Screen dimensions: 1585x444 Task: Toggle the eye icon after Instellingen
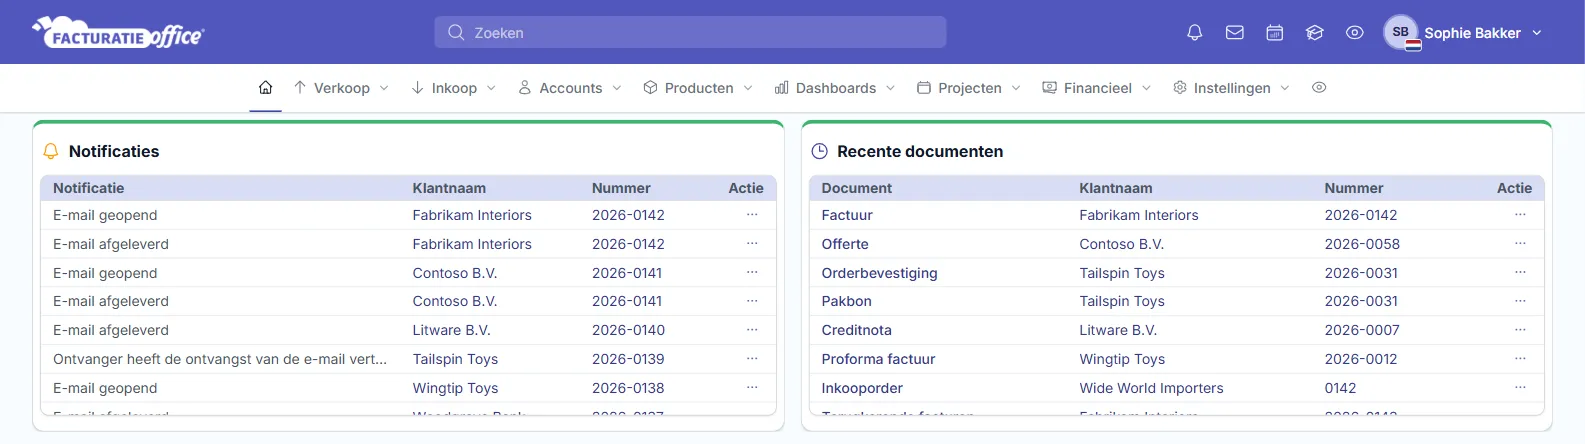pyautogui.click(x=1319, y=88)
